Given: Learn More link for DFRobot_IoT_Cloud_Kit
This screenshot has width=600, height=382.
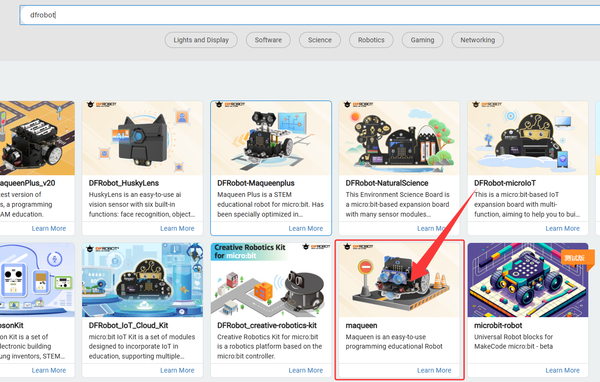Looking at the screenshot, I should click(177, 371).
